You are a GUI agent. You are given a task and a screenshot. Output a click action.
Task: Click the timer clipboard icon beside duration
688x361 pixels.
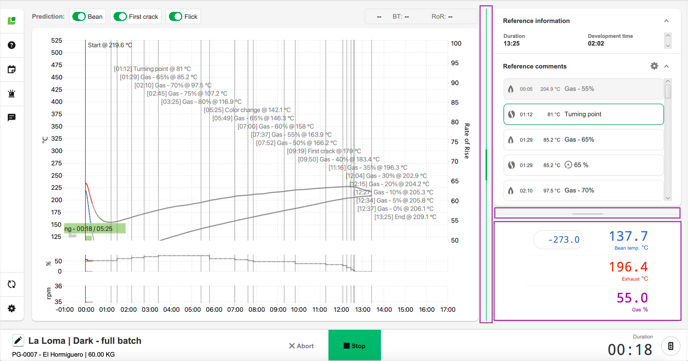pyautogui.click(x=670, y=346)
